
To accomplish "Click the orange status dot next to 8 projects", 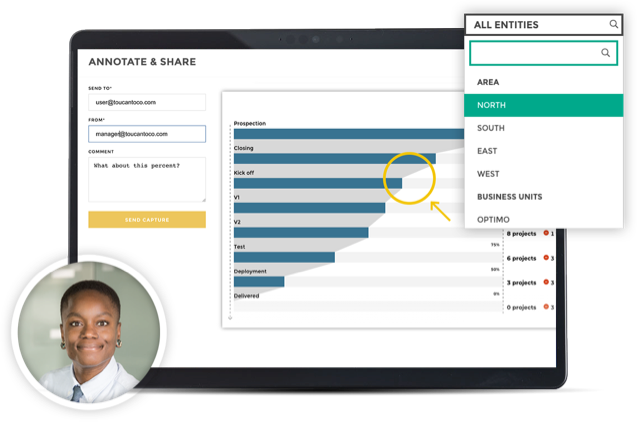I will tap(546, 233).
